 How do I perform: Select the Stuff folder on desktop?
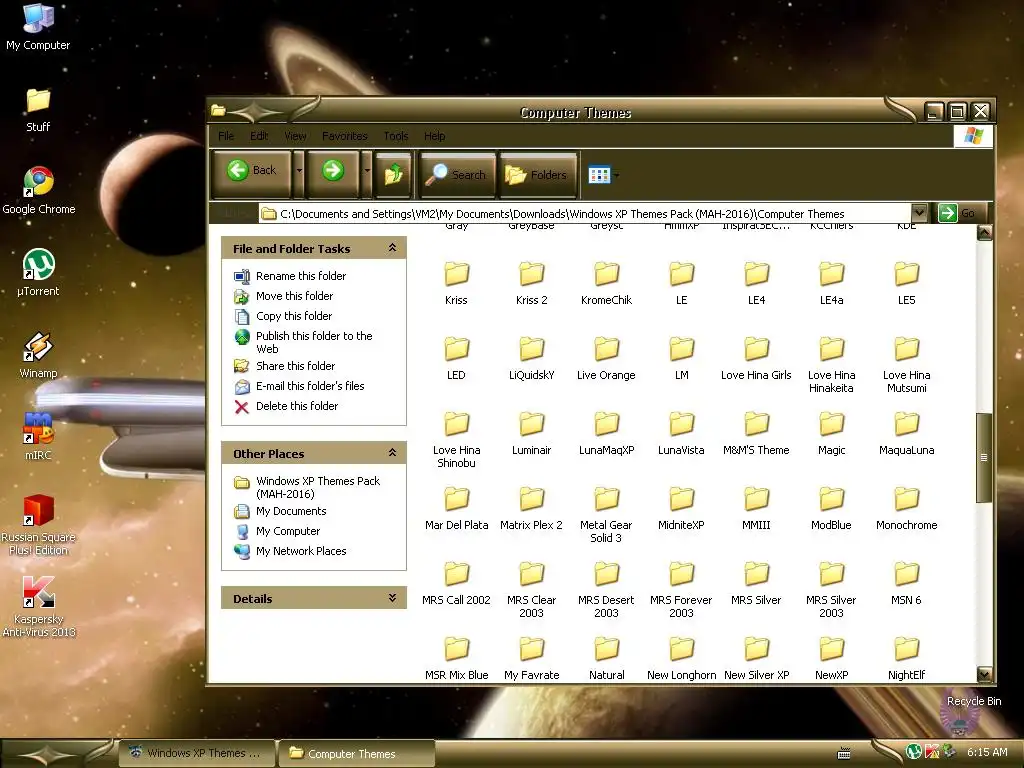tap(38, 110)
